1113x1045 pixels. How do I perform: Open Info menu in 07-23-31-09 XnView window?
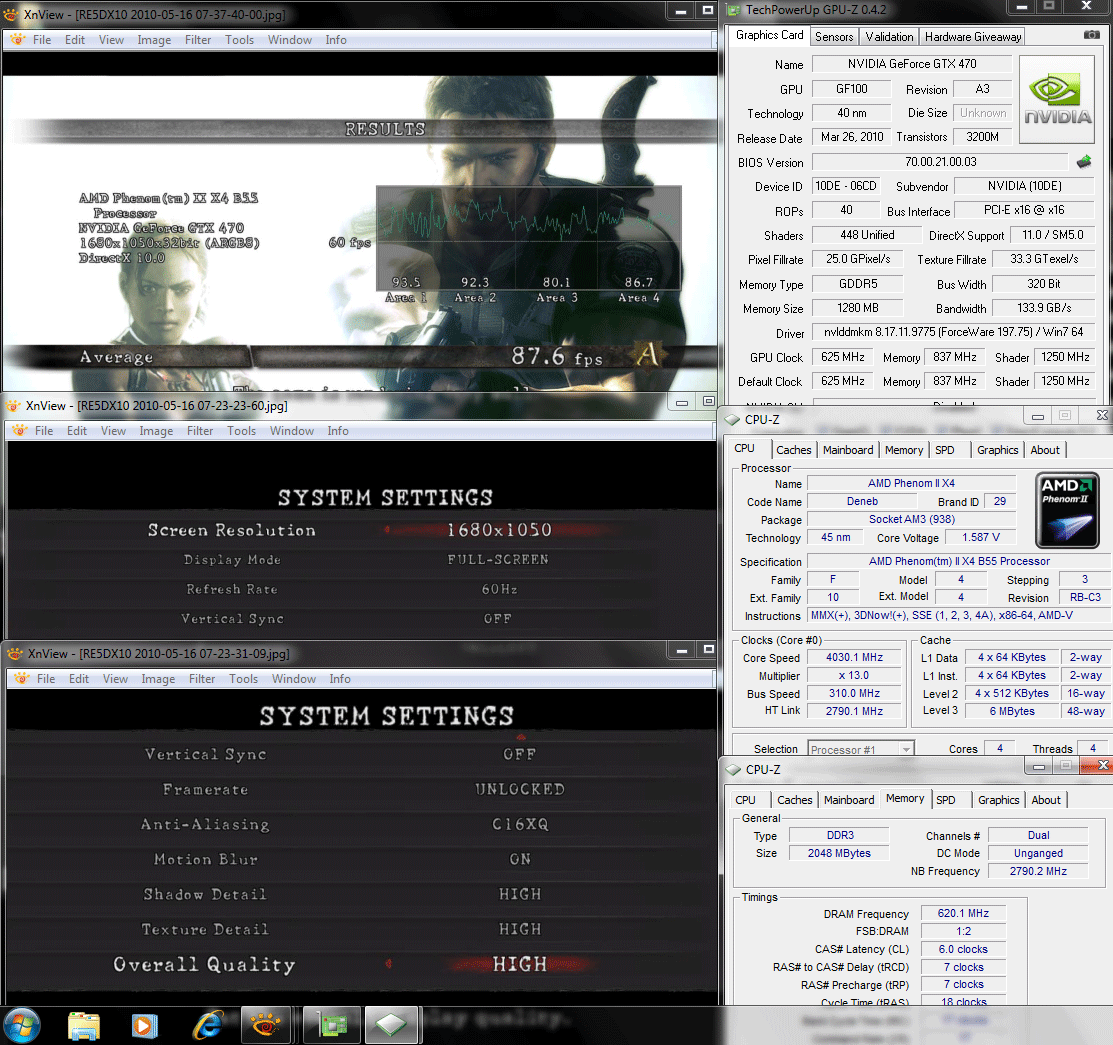pos(340,679)
